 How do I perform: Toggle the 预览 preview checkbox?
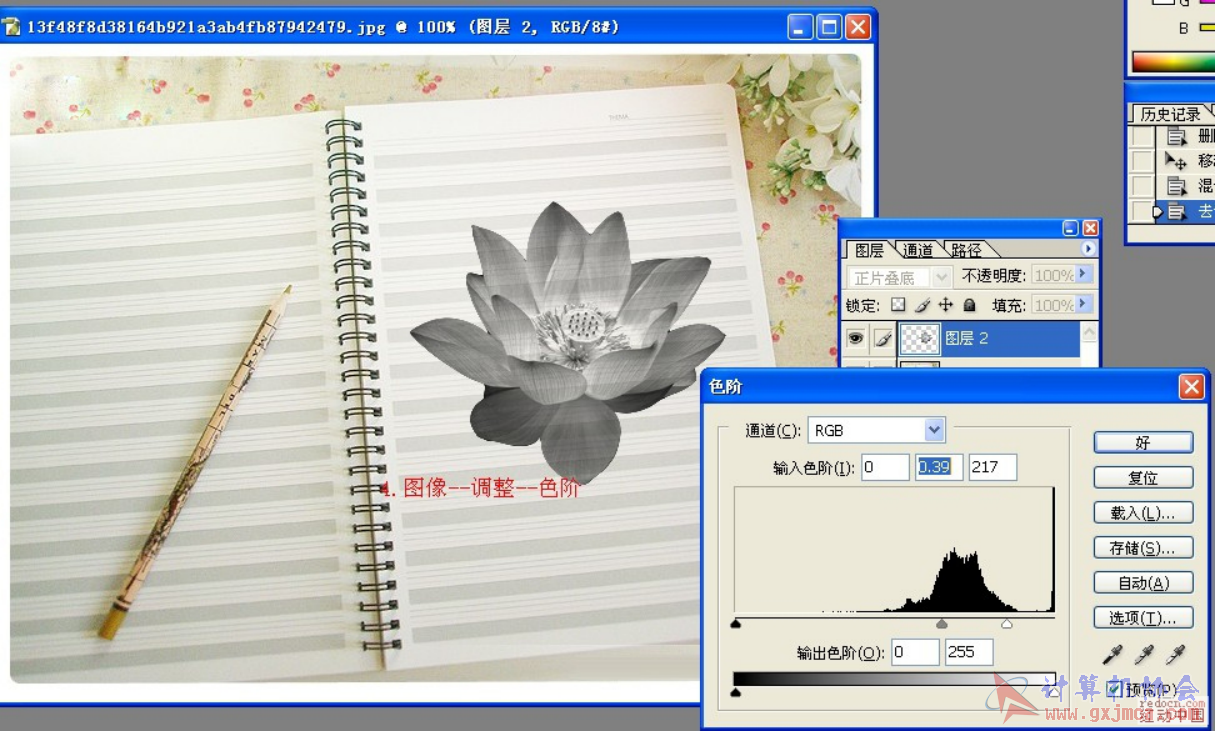1113,690
